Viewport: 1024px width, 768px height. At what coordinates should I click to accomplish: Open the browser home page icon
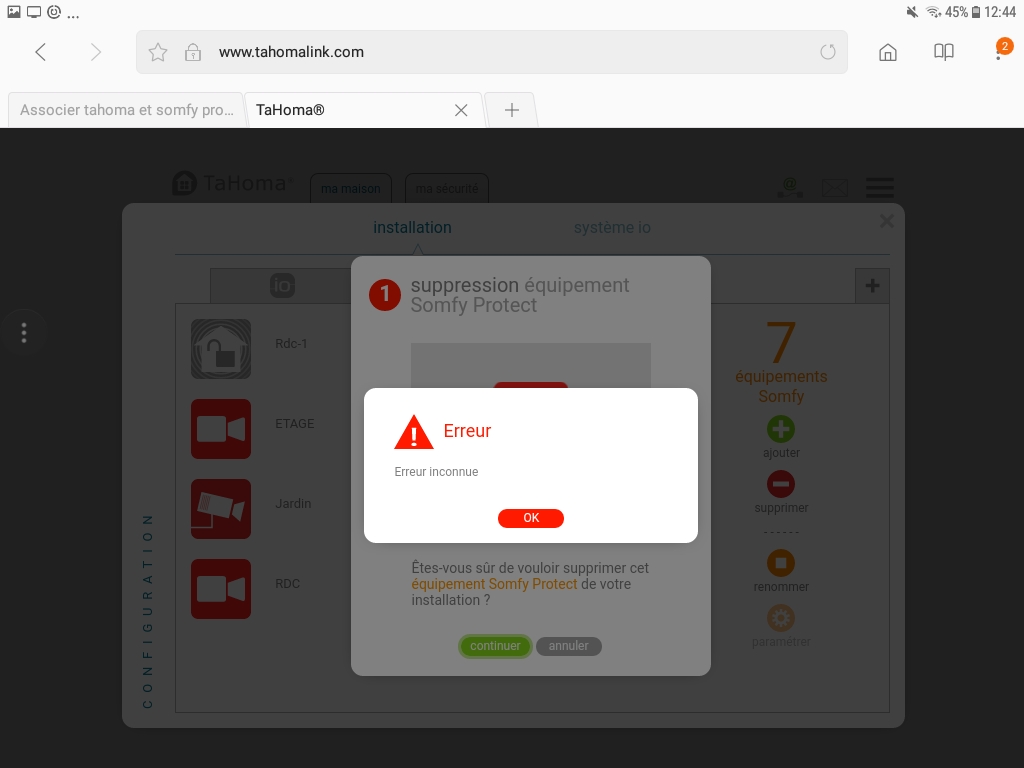click(888, 52)
